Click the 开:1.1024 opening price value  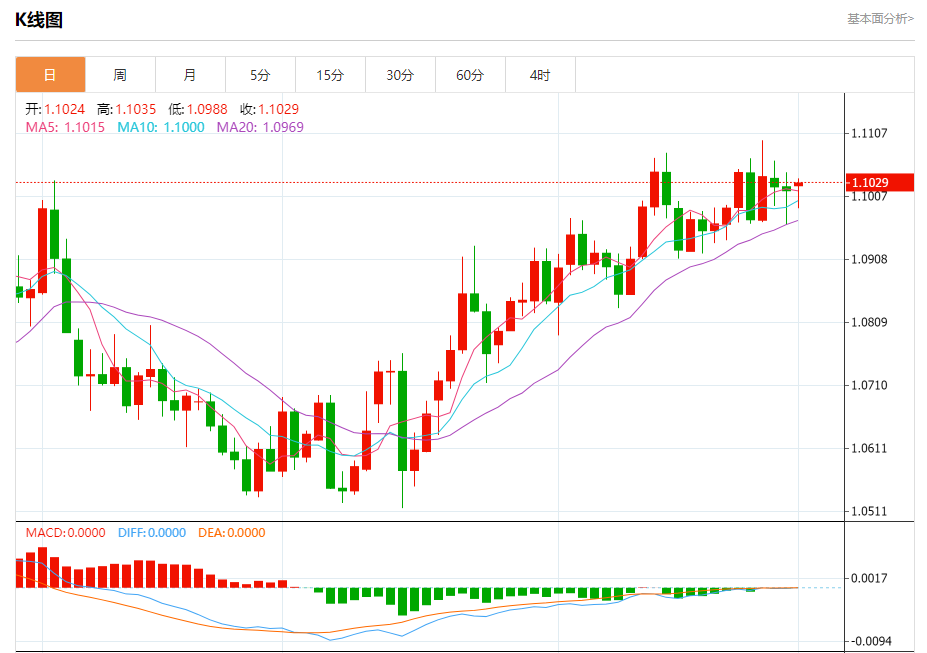(55, 109)
